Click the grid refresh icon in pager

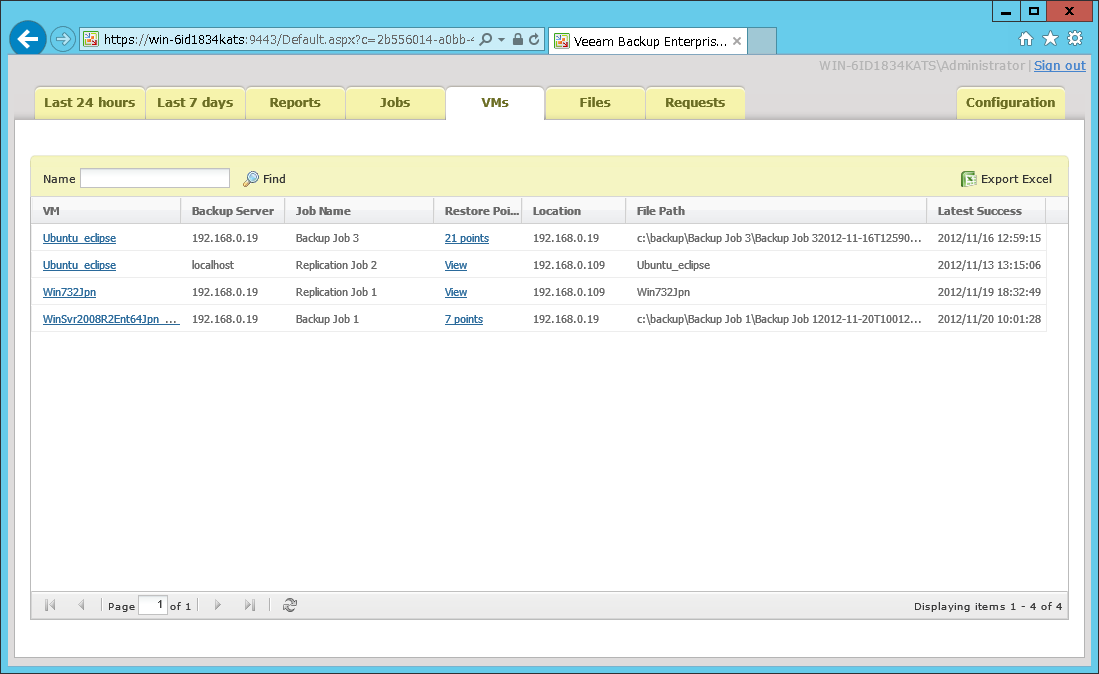289,605
